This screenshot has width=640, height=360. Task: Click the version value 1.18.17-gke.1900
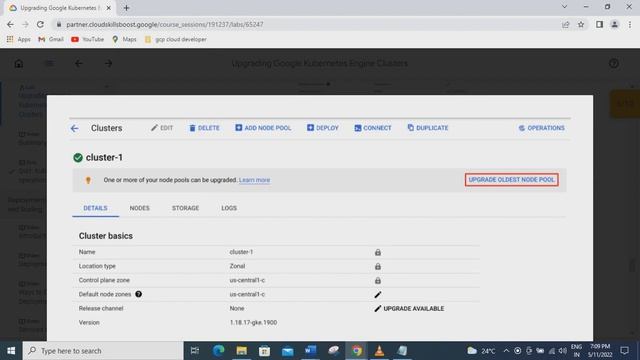pos(253,322)
